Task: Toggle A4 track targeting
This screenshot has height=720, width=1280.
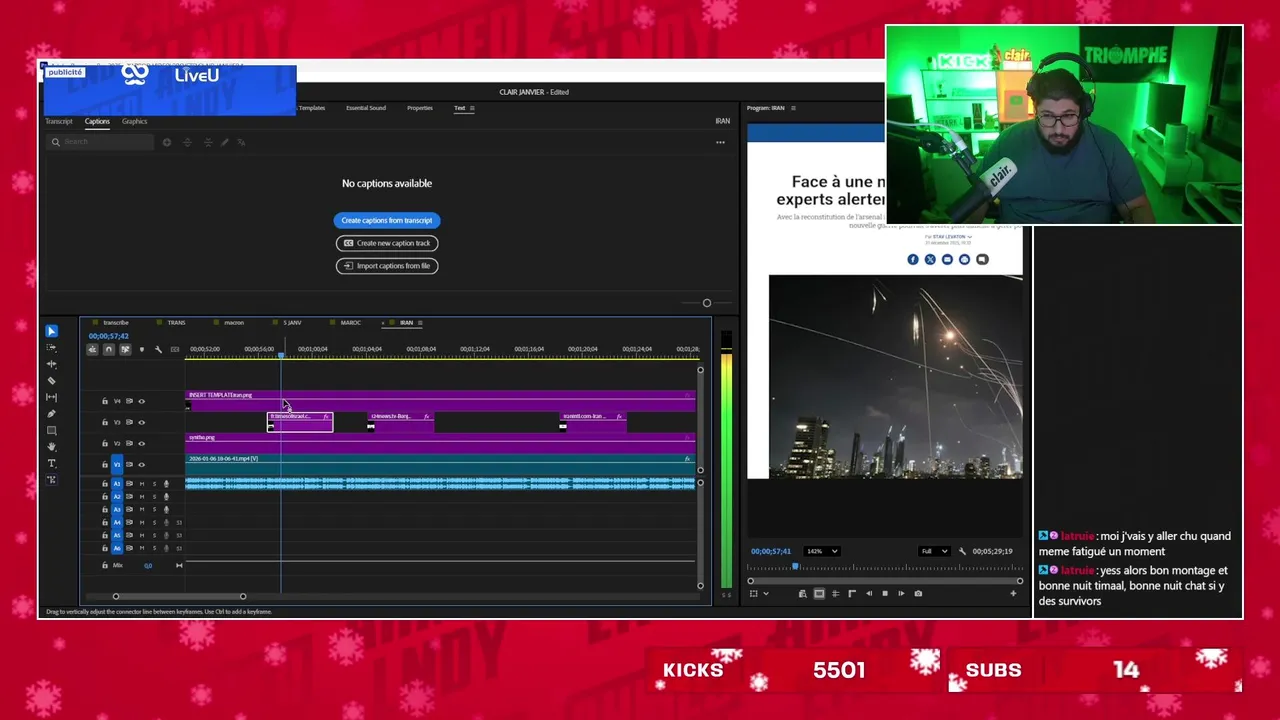Action: tap(117, 522)
